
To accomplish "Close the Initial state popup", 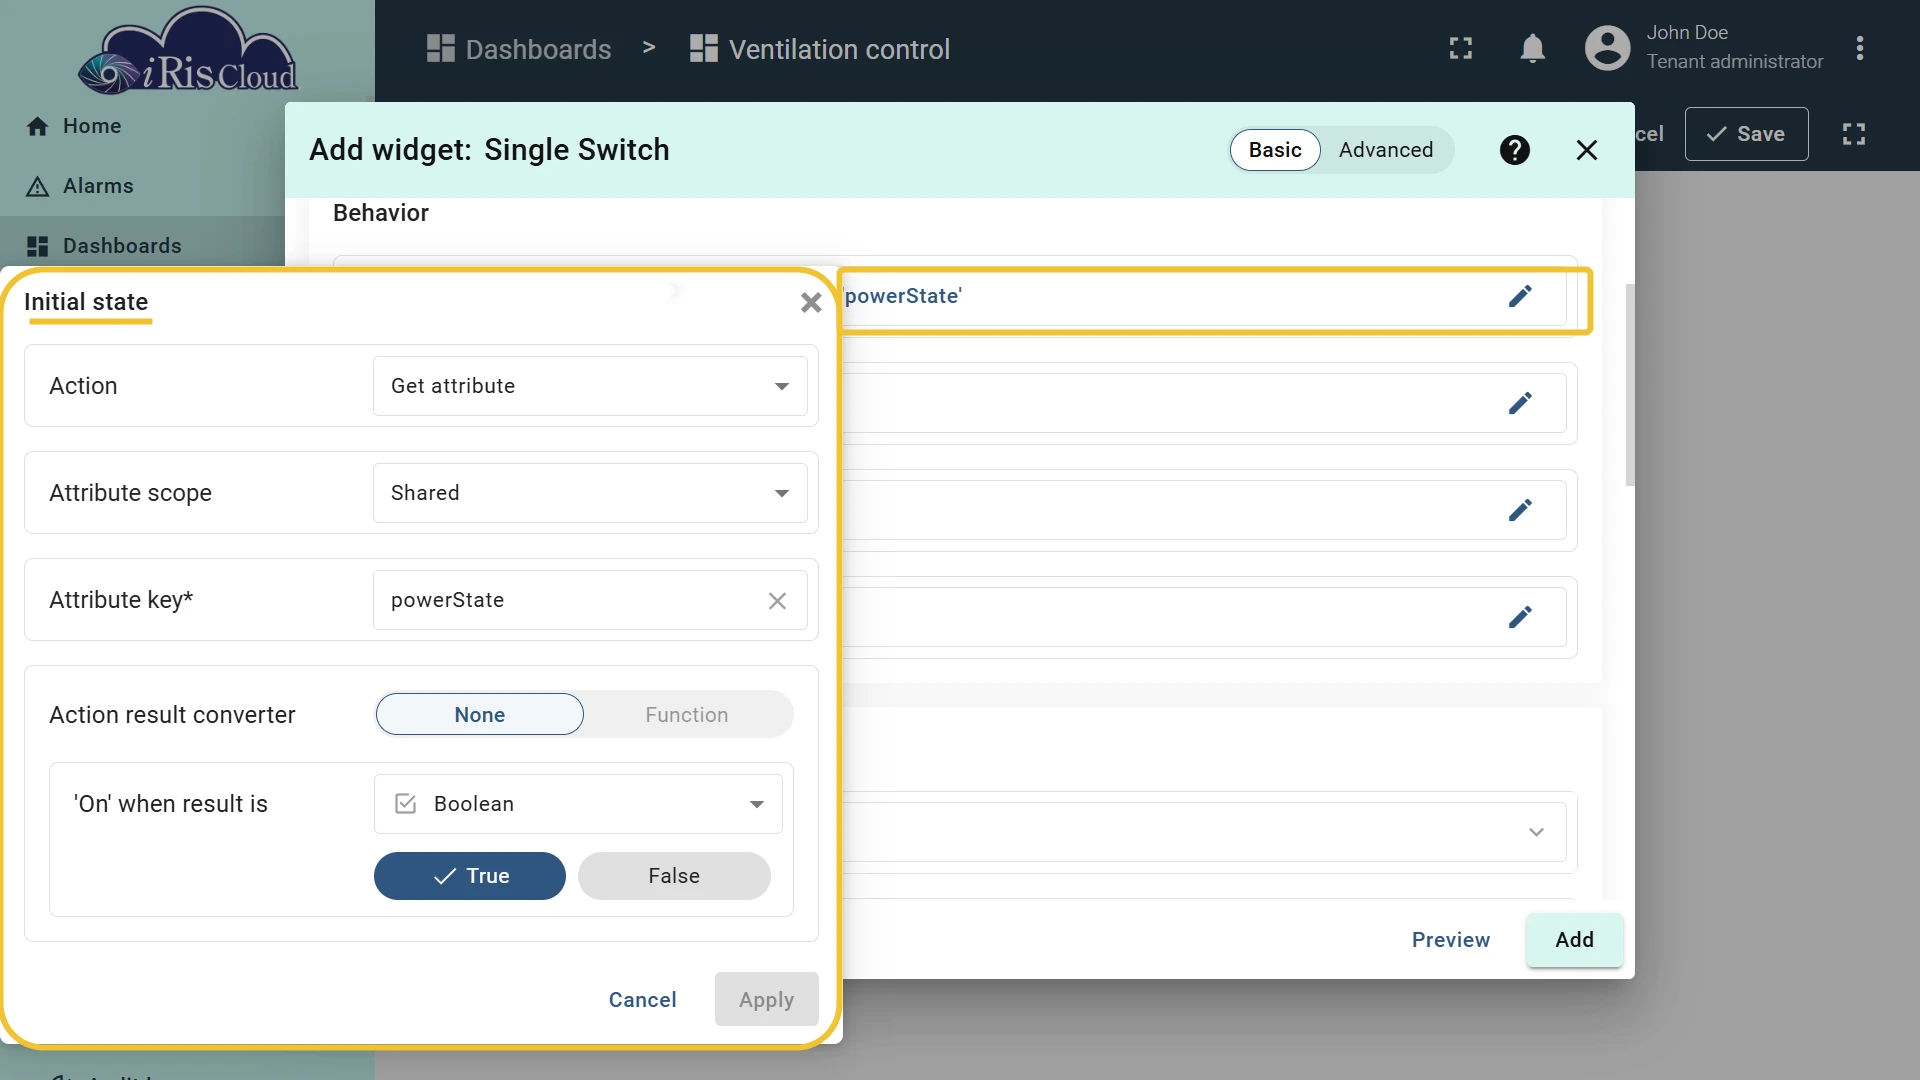I will click(810, 302).
